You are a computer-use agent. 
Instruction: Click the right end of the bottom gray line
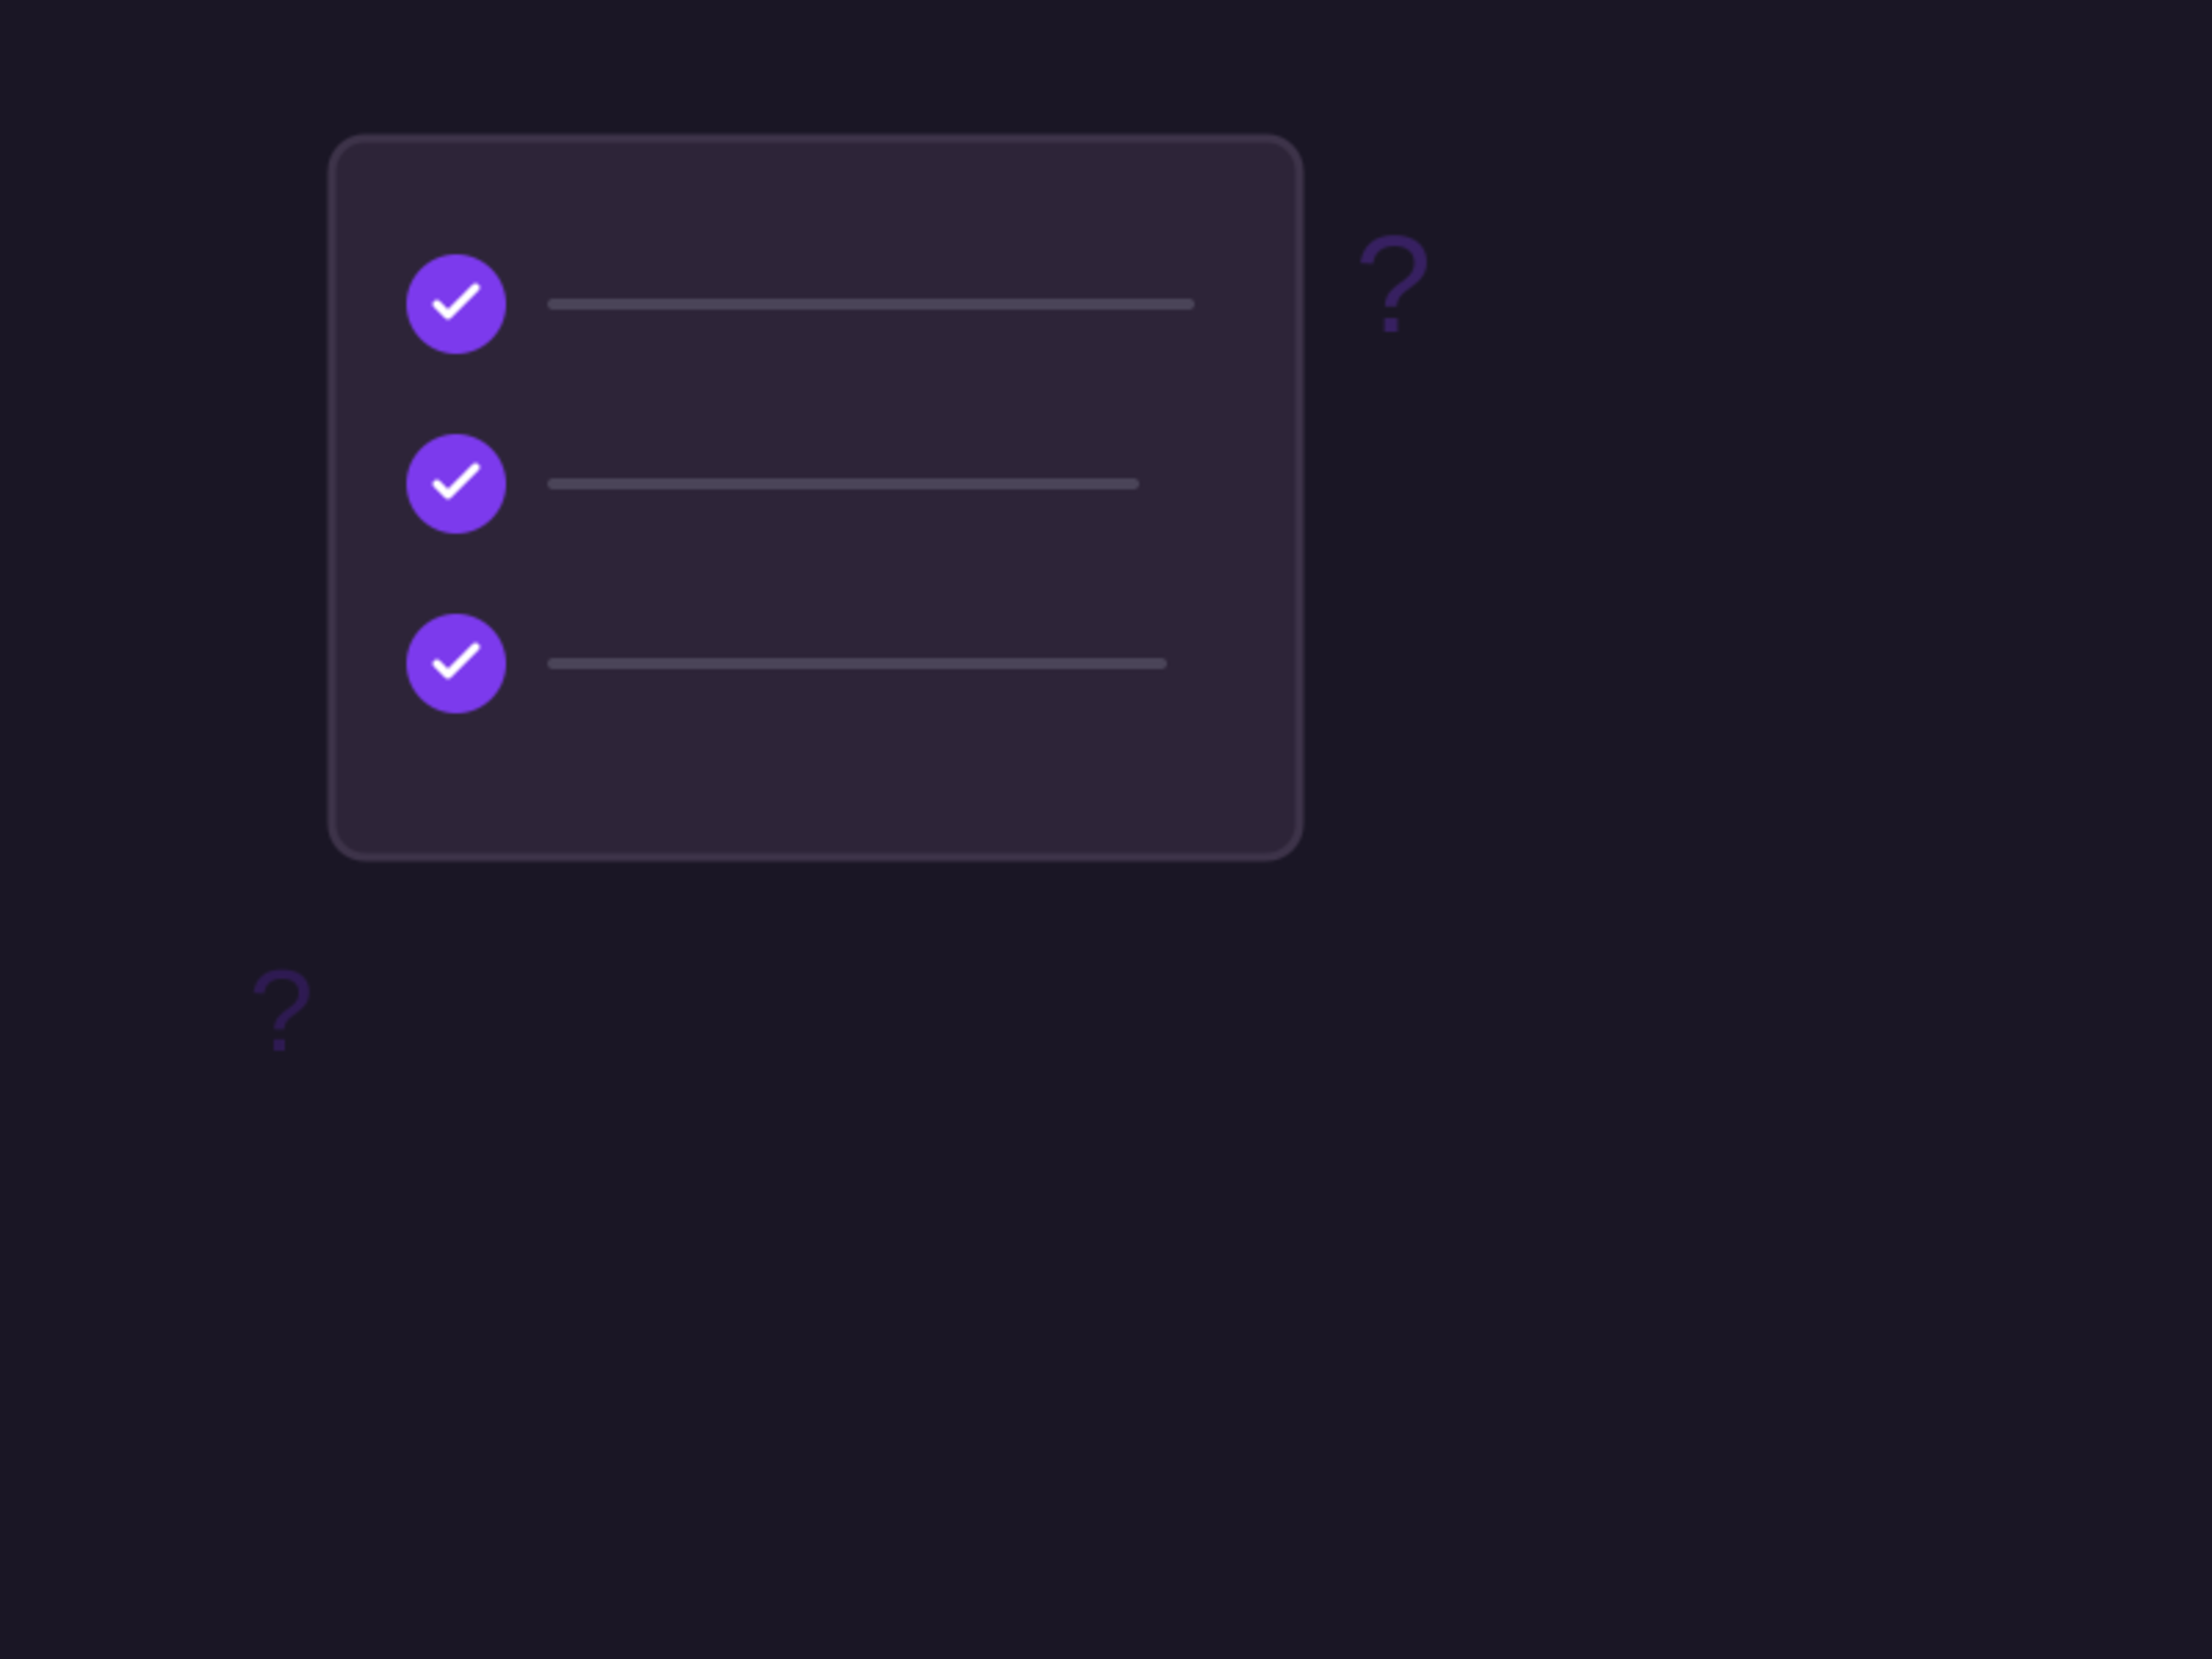tap(1161, 664)
